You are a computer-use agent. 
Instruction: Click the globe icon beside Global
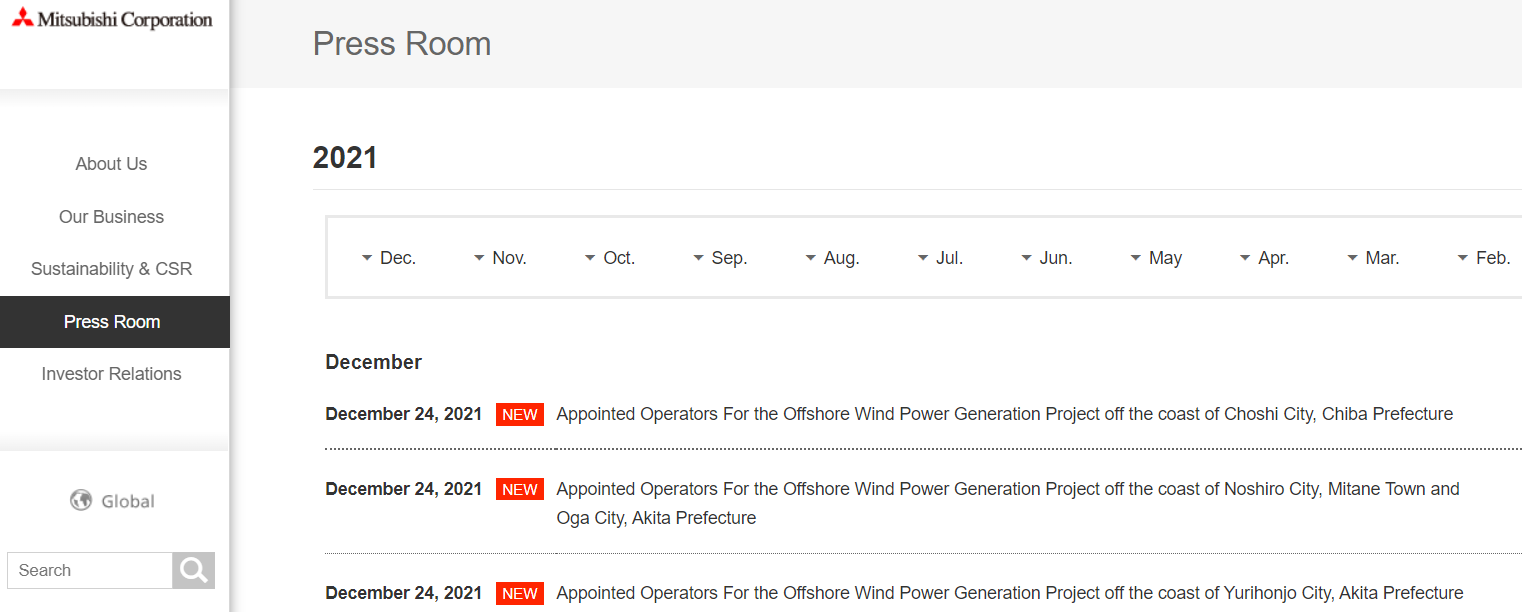tap(81, 501)
